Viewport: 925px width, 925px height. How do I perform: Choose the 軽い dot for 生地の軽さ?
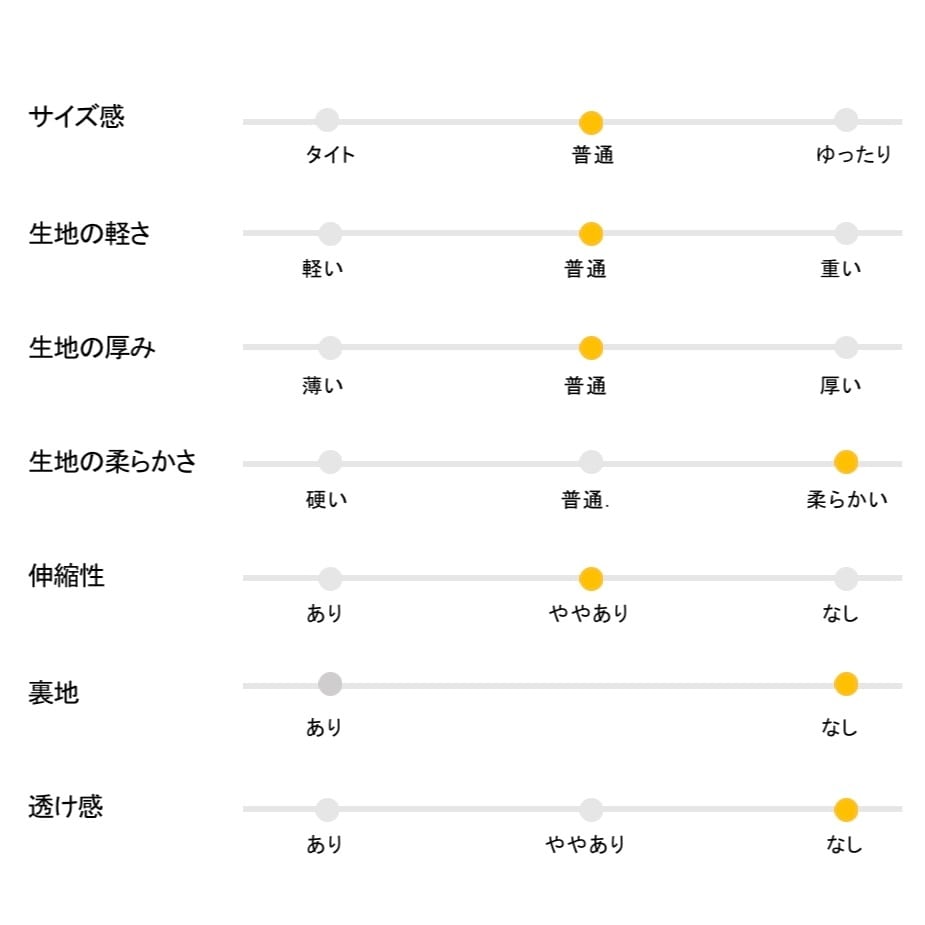tap(330, 234)
